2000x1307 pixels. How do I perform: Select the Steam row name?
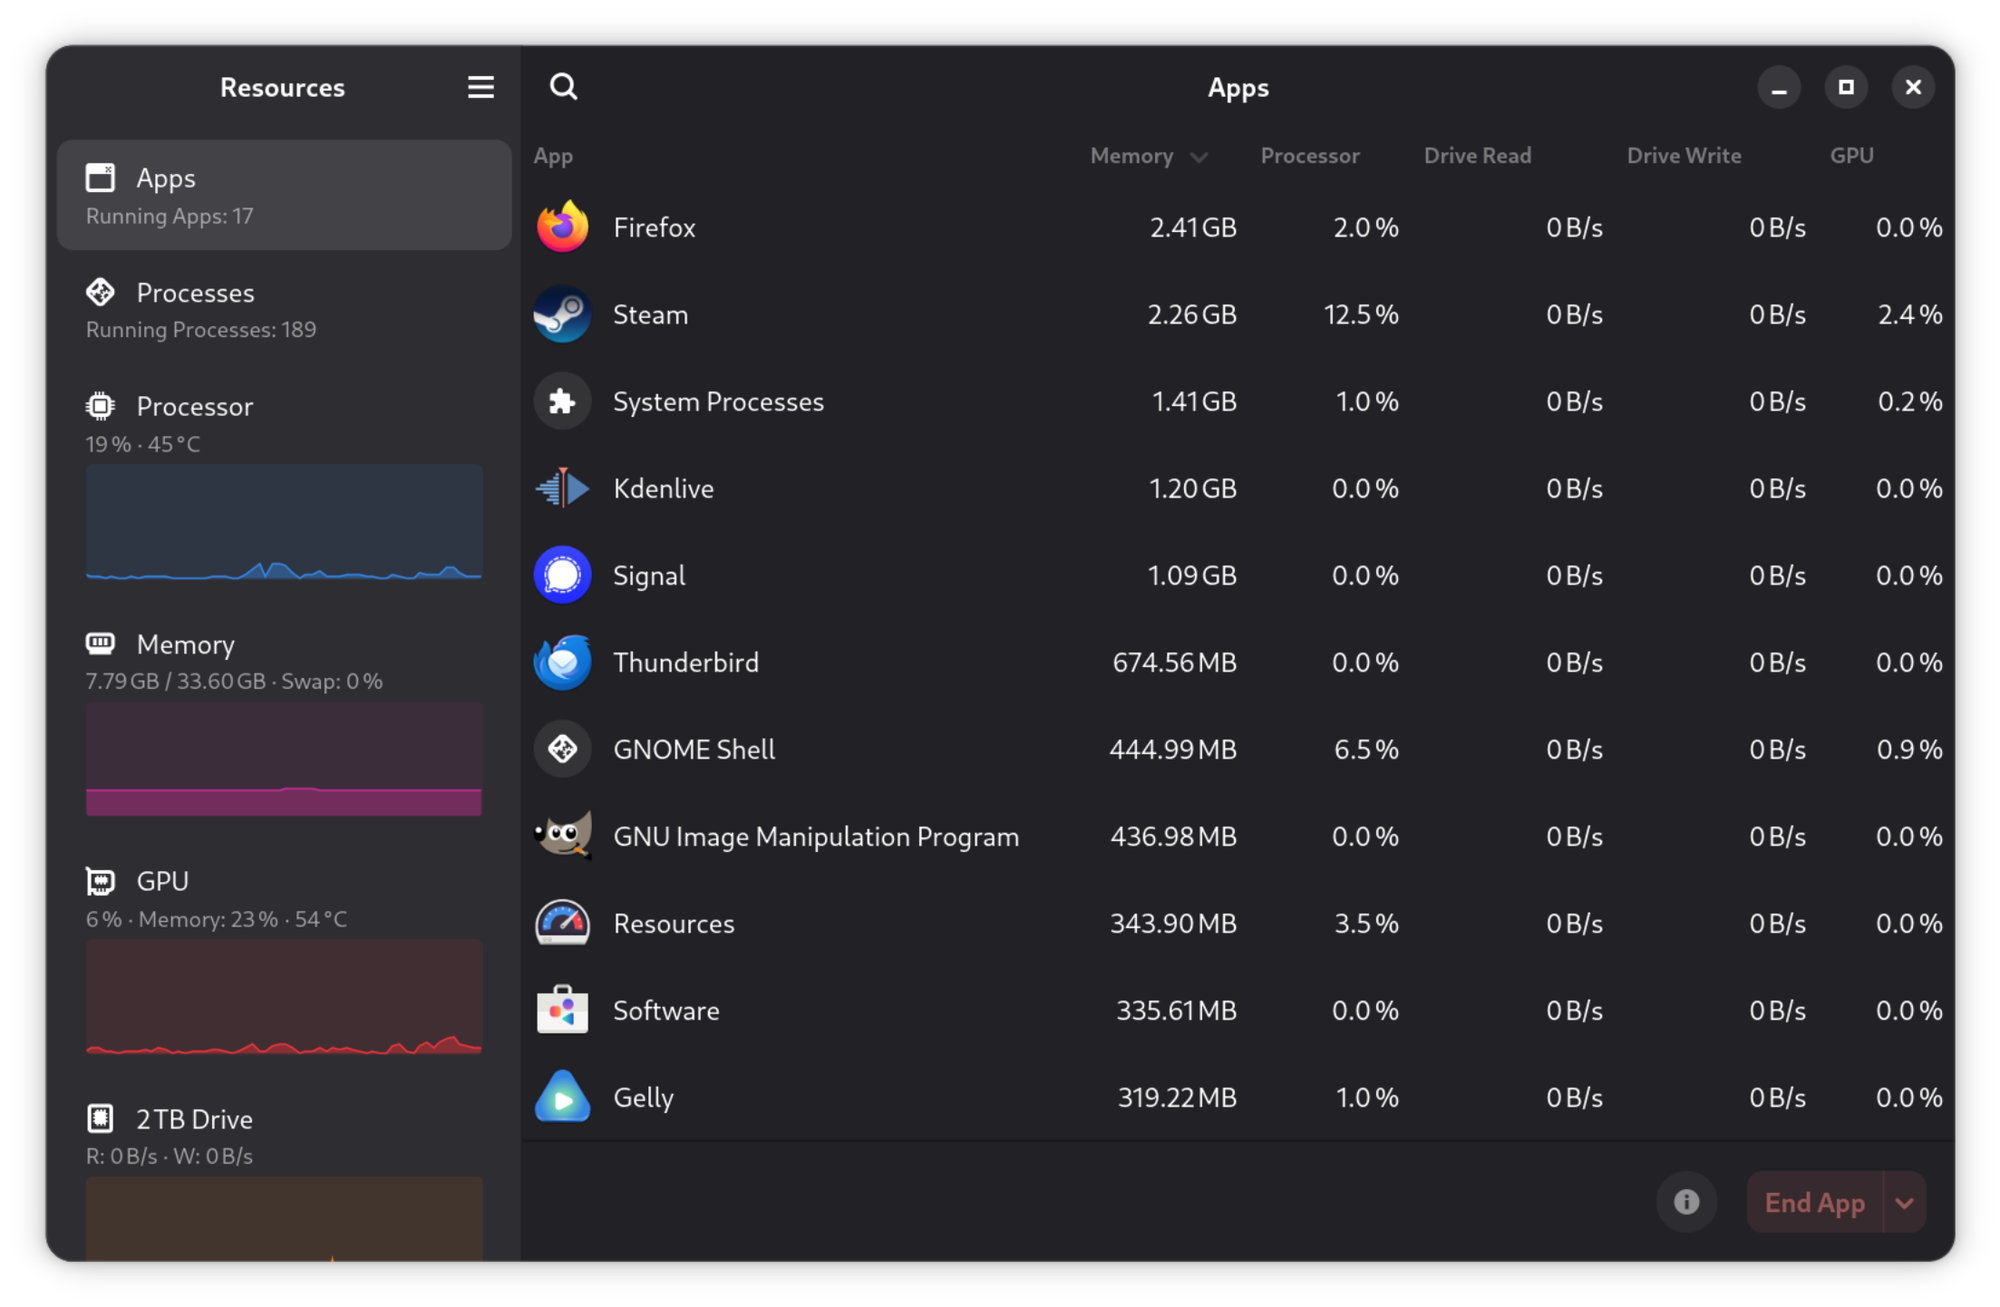coord(650,314)
